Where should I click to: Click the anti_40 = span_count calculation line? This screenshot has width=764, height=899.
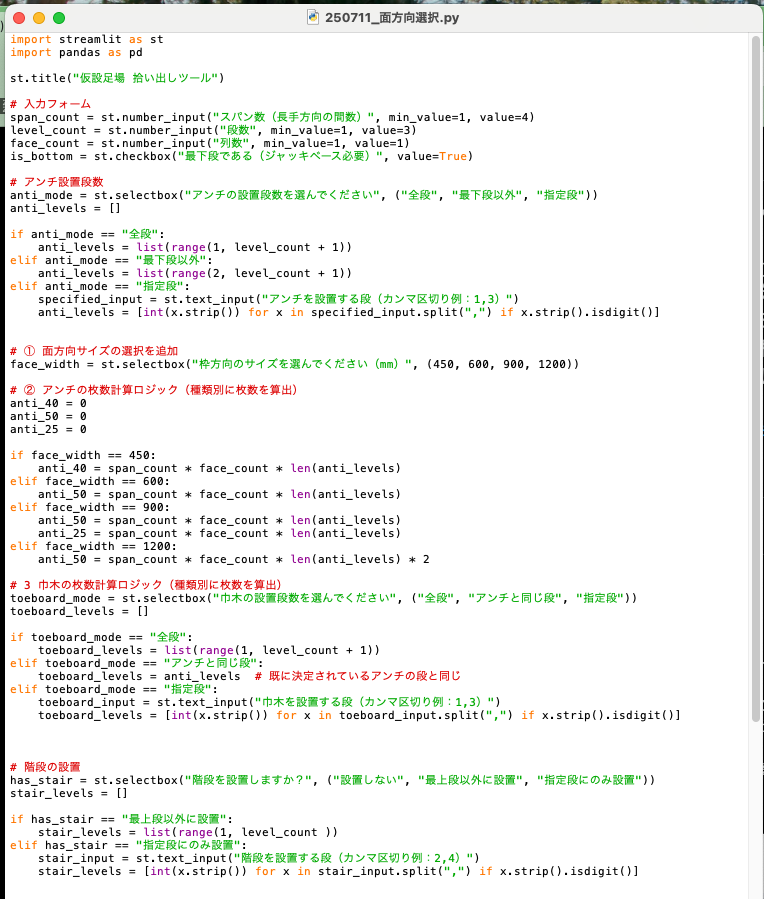[x=220, y=468]
